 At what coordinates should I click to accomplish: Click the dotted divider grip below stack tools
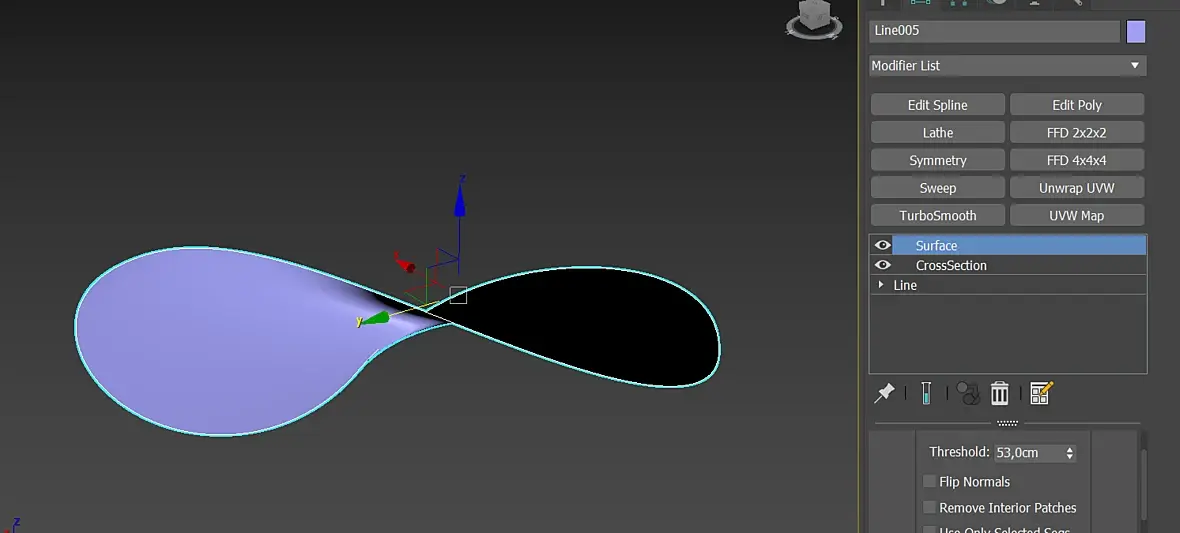pos(1007,423)
